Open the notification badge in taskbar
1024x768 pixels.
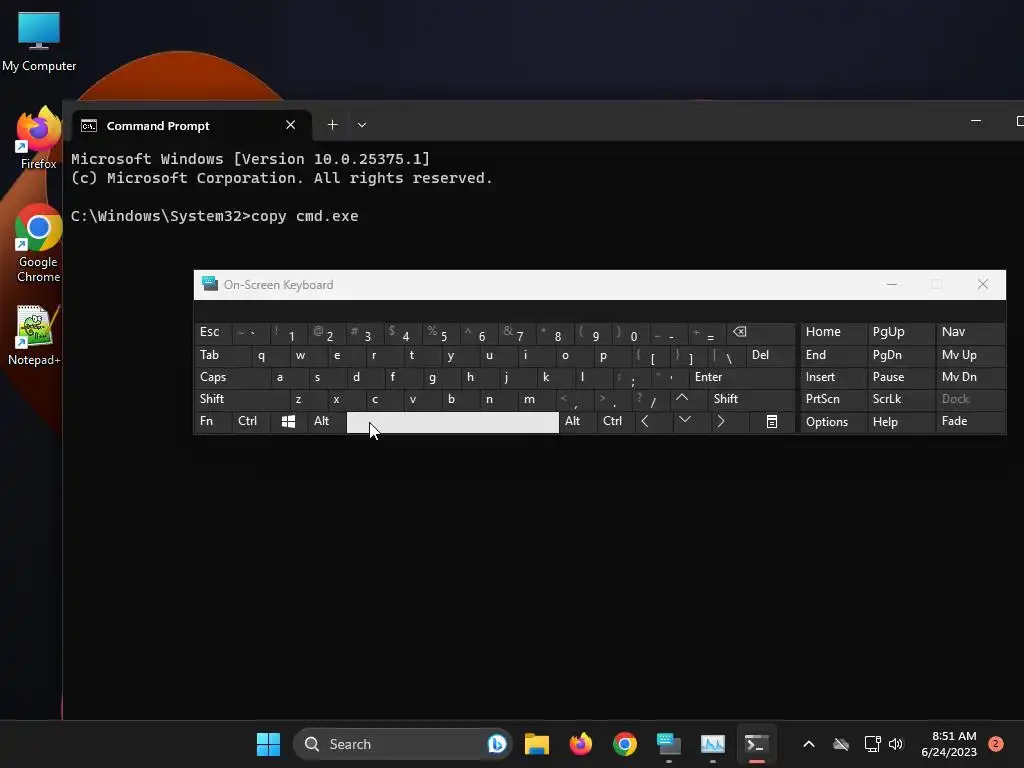[x=996, y=744]
